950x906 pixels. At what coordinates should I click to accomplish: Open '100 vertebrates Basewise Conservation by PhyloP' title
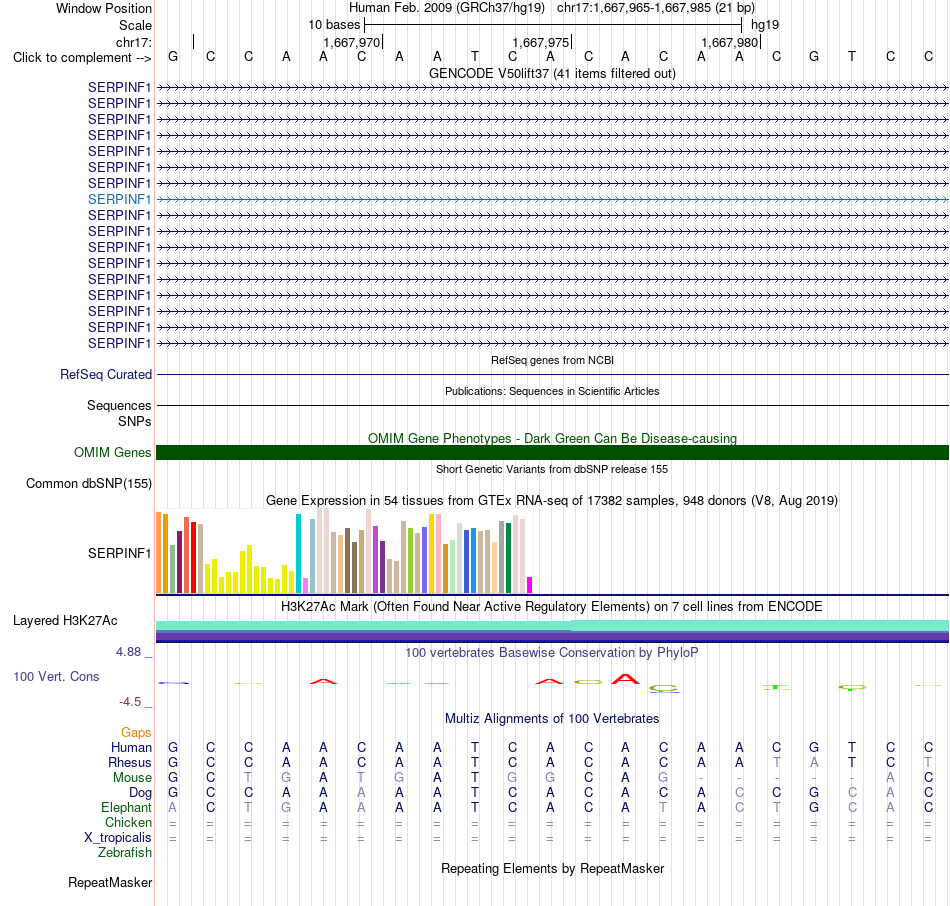tap(552, 653)
